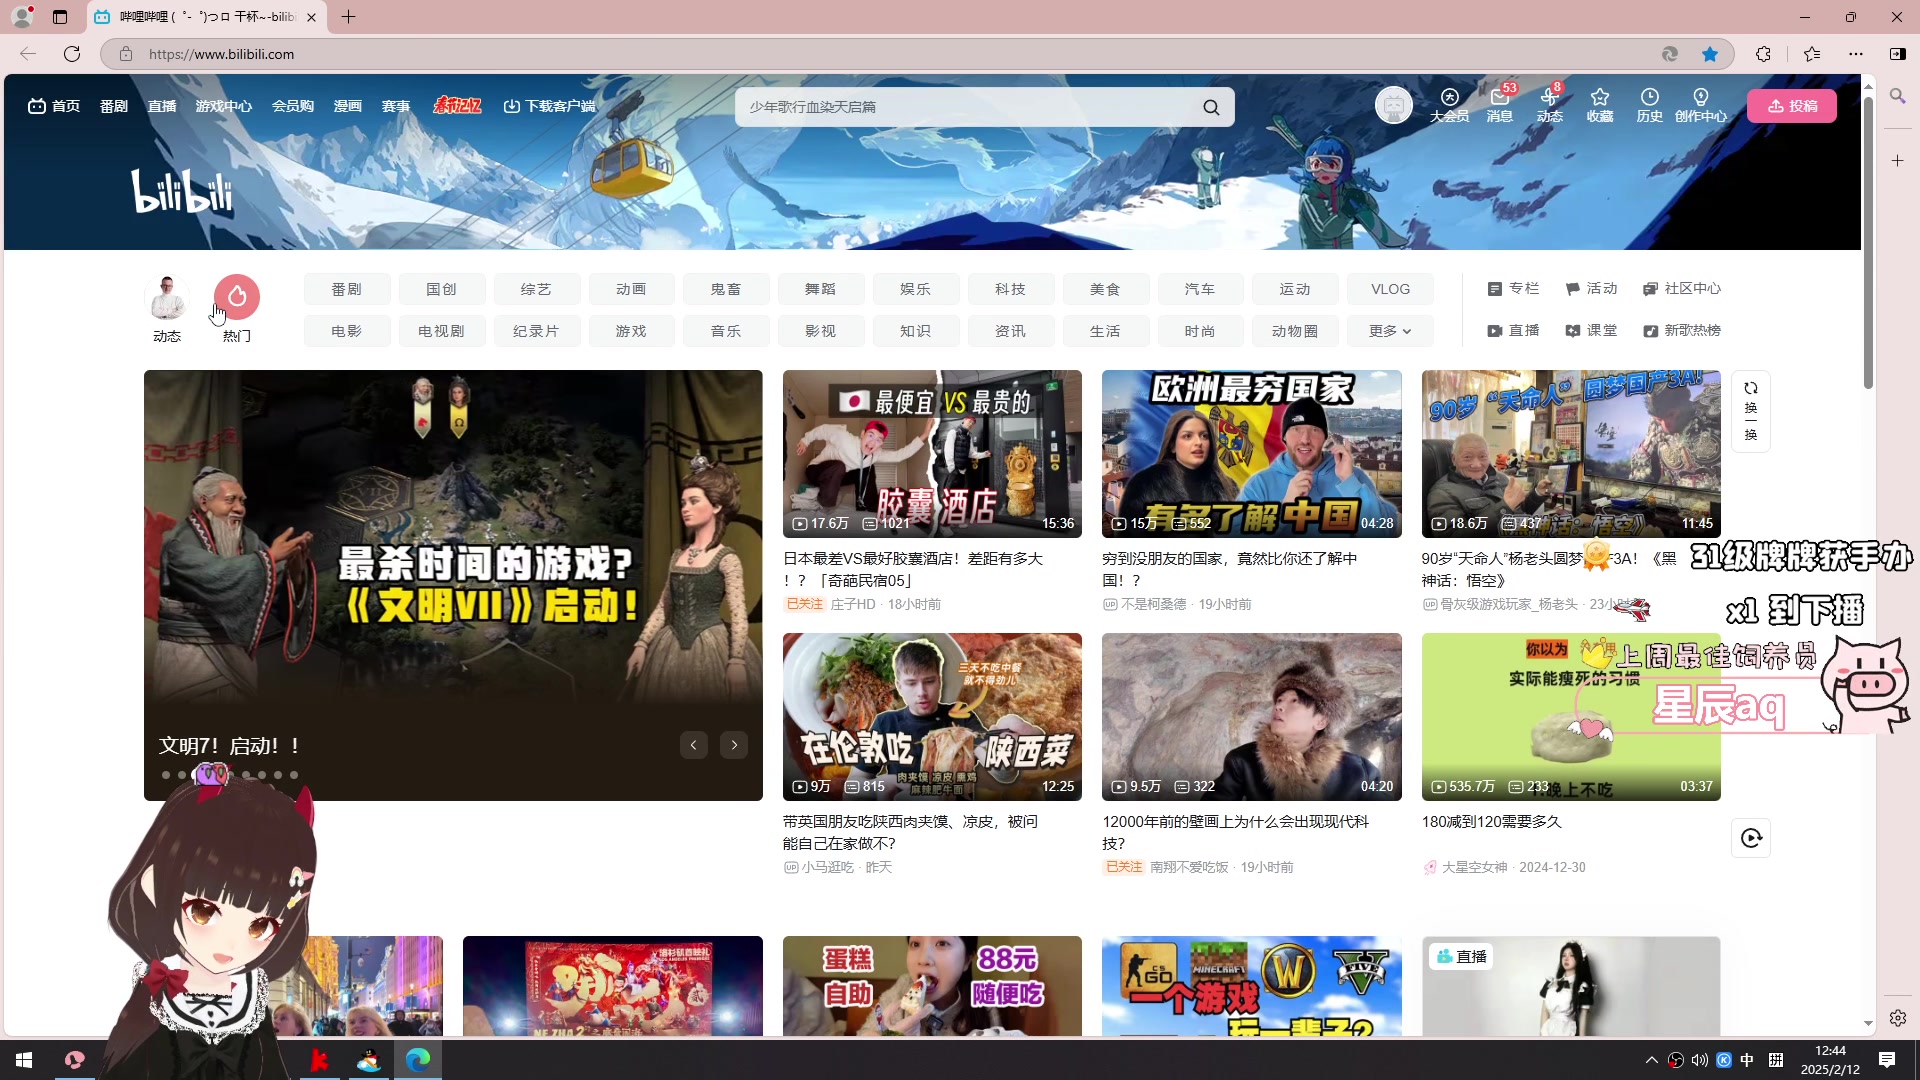
Task: Click the carousel previous arrow
Action: pos(693,745)
